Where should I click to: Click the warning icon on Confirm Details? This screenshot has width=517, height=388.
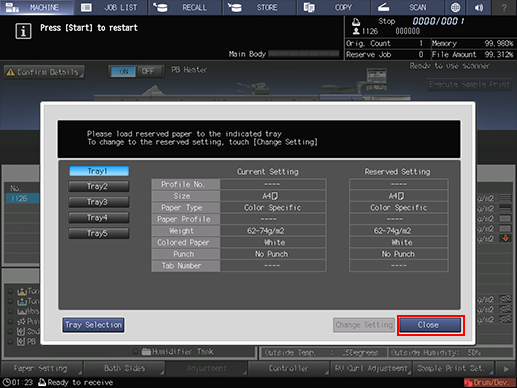pos(11,72)
